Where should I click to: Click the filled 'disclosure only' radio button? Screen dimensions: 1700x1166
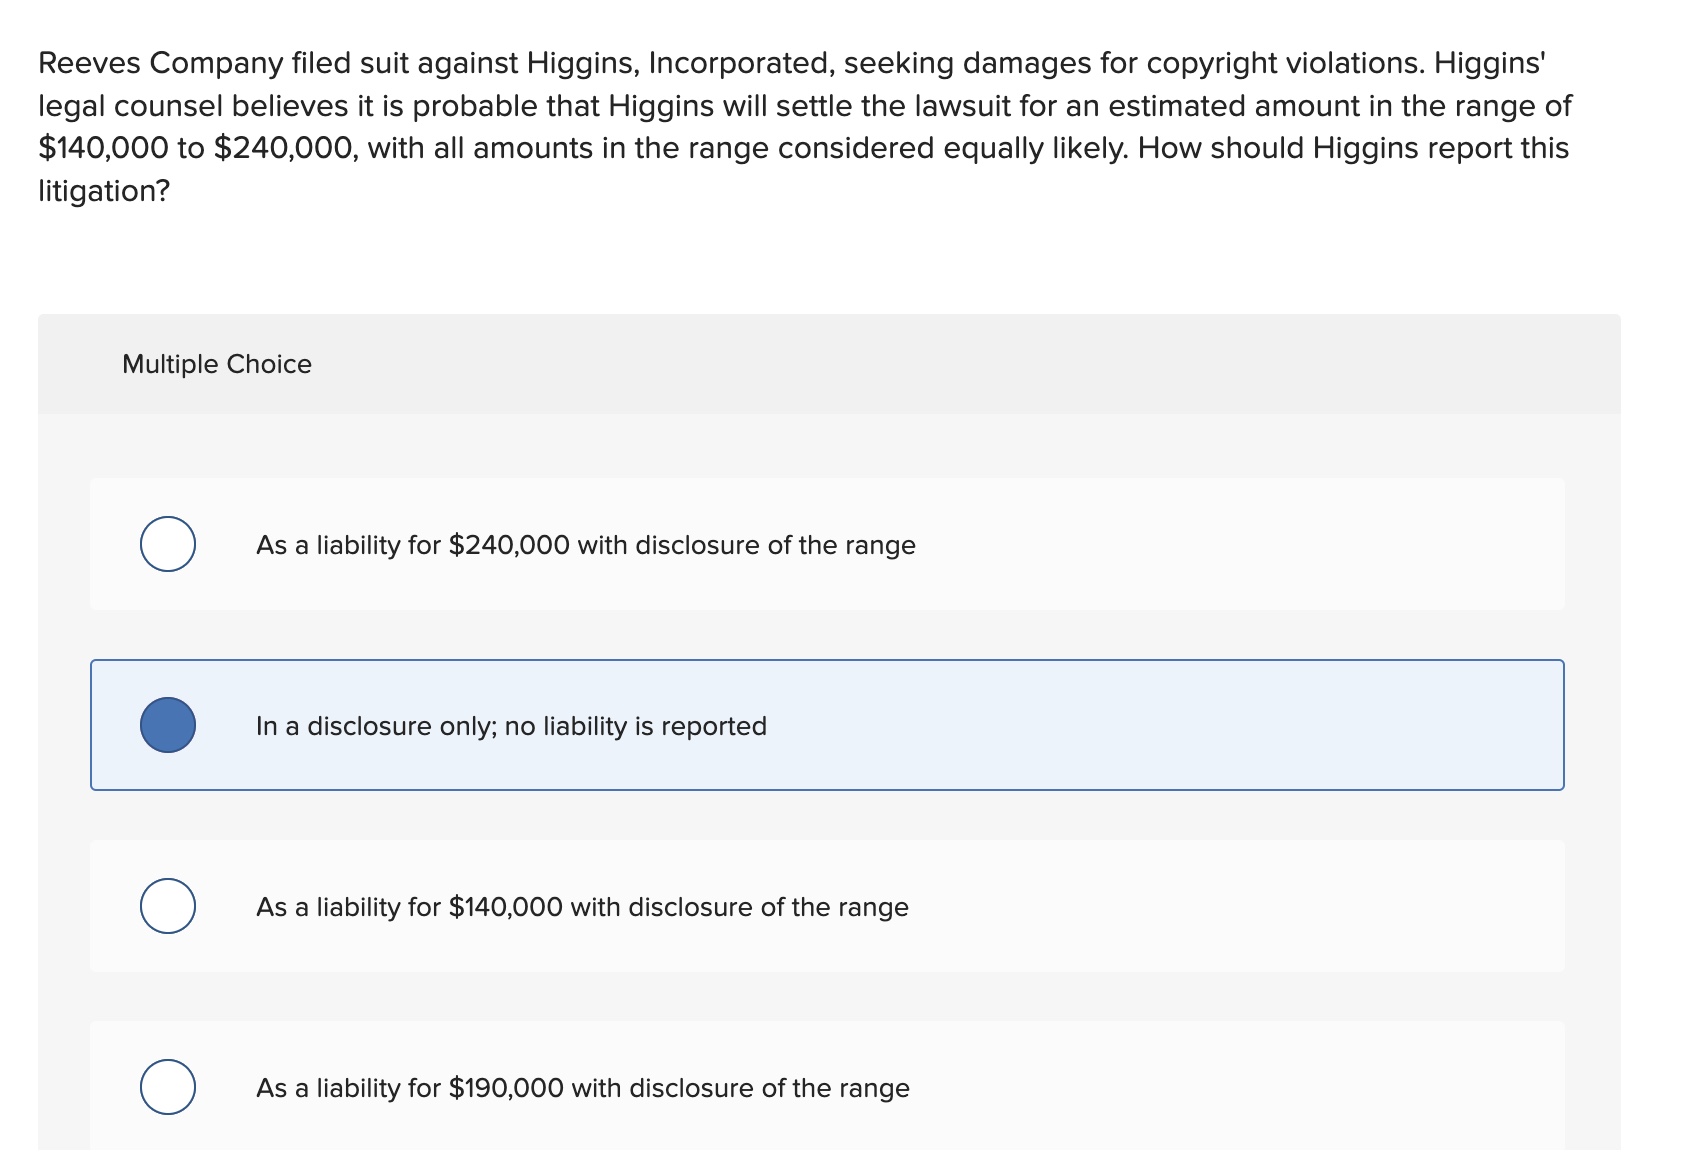[x=168, y=725]
